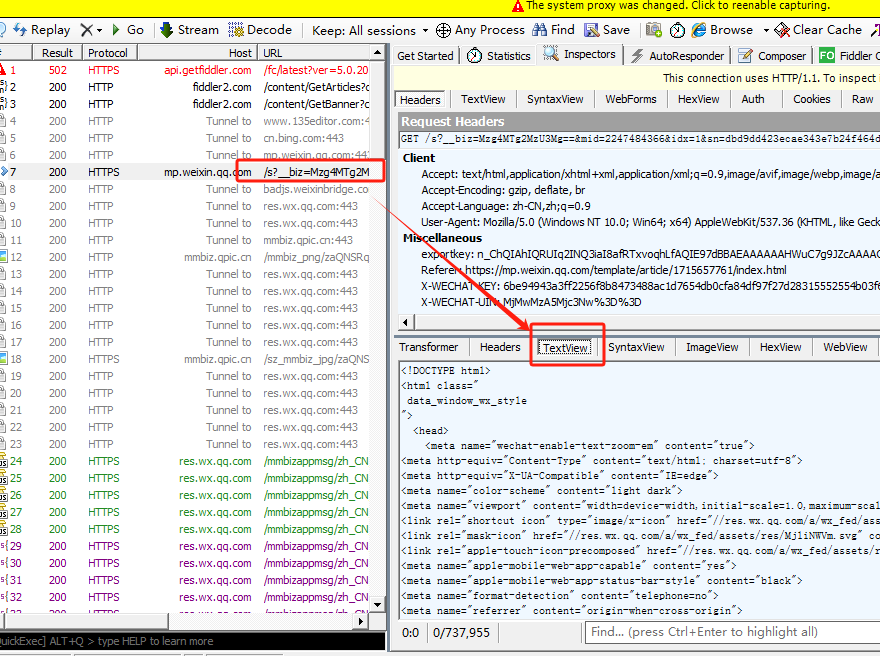The width and height of the screenshot is (880, 656).
Task: Sort sessions by Result column header
Action: [x=57, y=53]
